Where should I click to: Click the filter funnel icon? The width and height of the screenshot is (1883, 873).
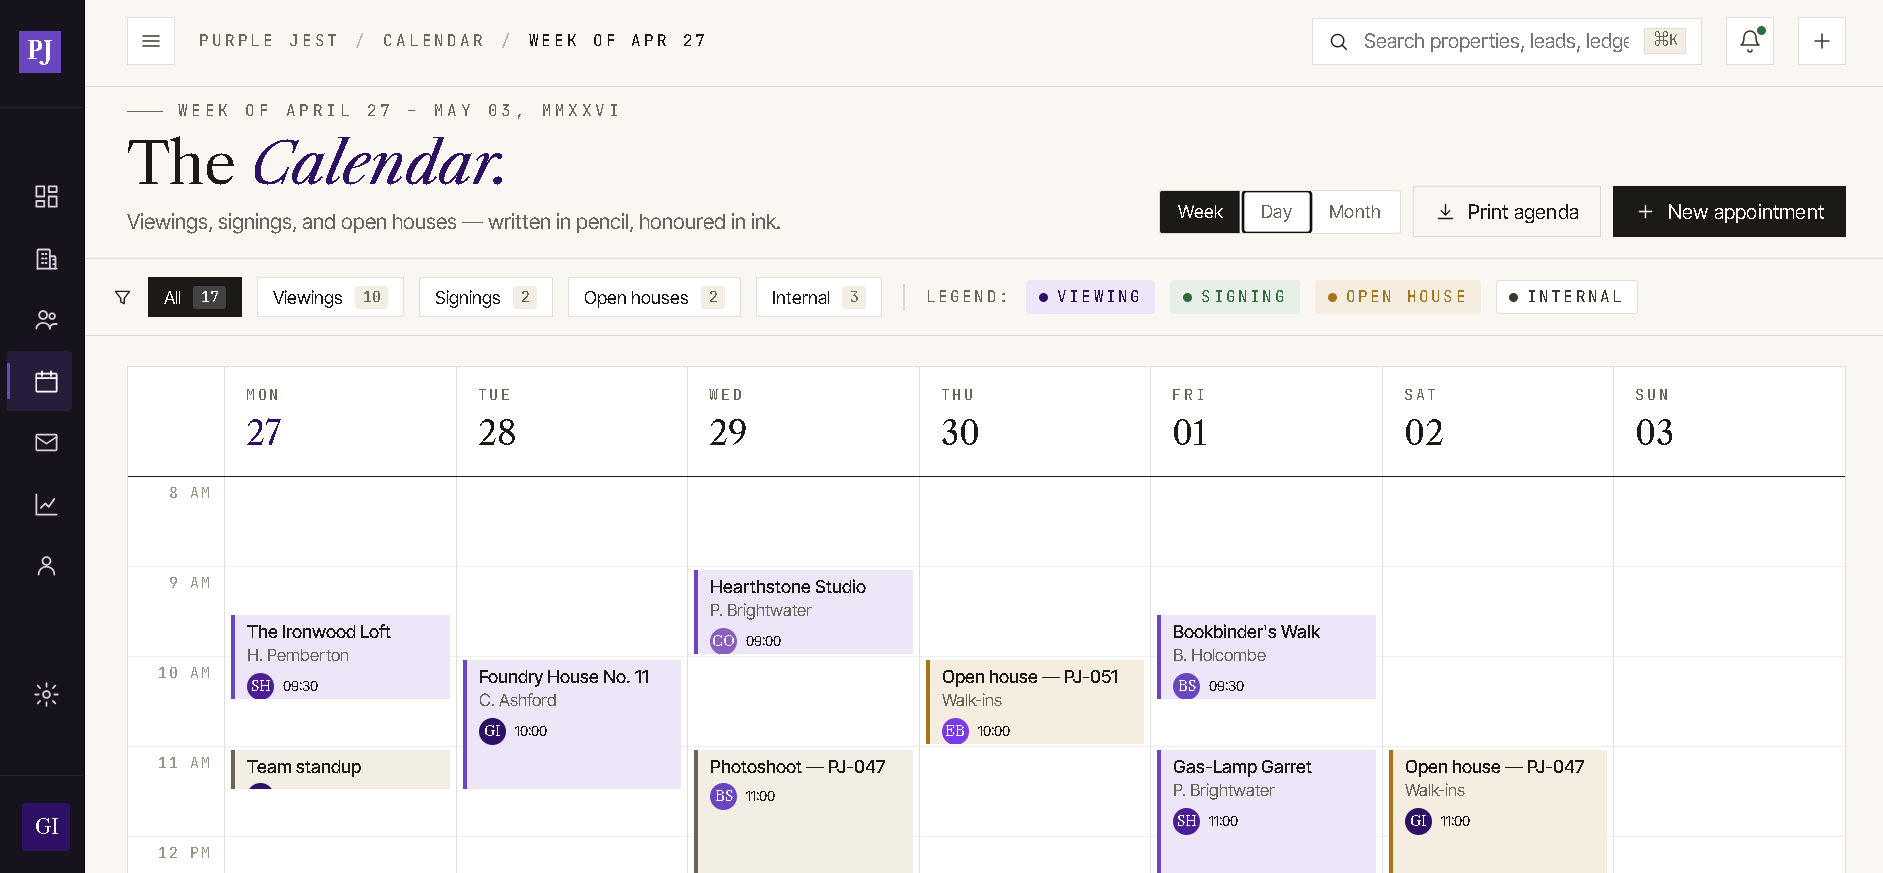[123, 297]
